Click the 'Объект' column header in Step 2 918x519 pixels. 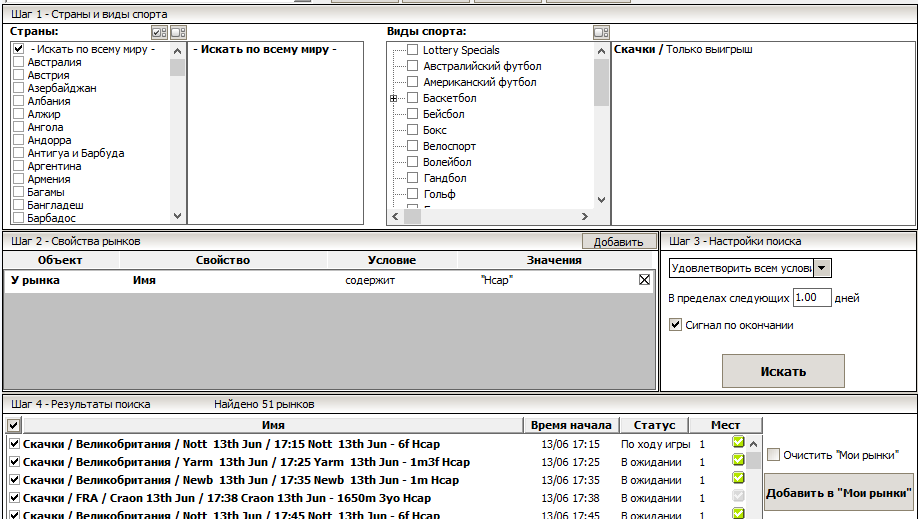(x=60, y=260)
